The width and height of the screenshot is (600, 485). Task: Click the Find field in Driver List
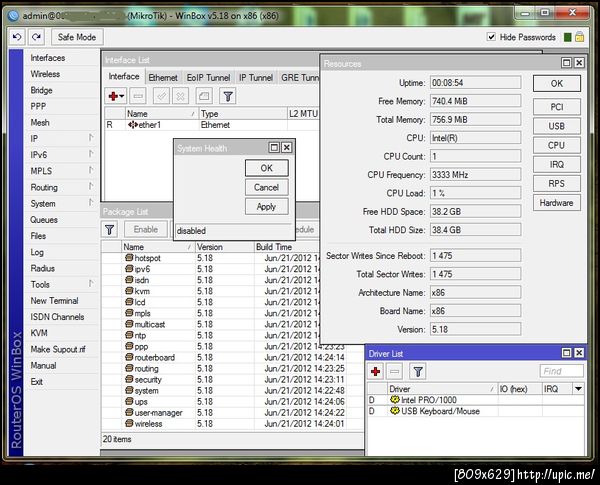tap(561, 371)
